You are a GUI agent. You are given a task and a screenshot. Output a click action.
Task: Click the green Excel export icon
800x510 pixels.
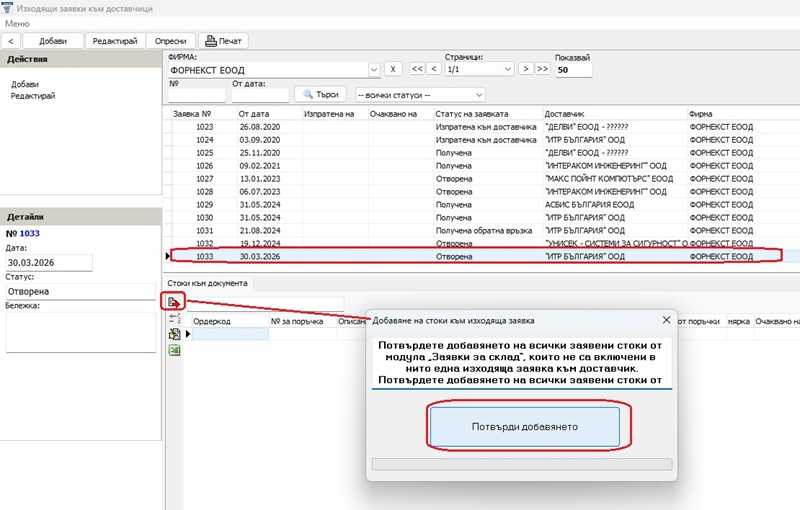173,350
